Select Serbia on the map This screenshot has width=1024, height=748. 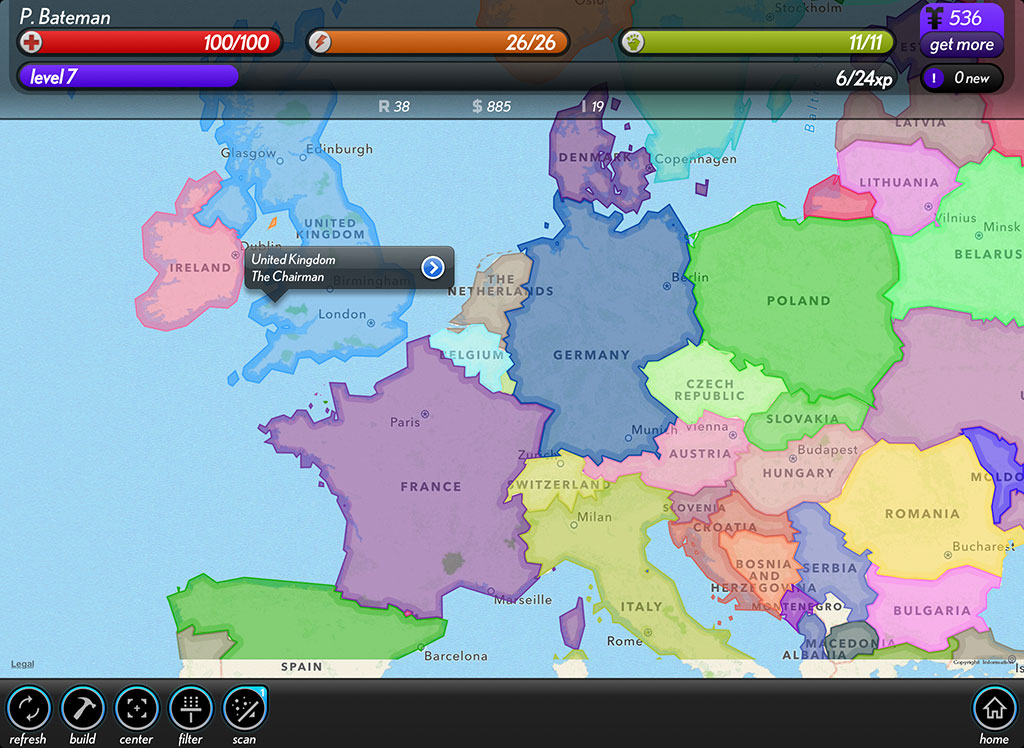(x=829, y=568)
